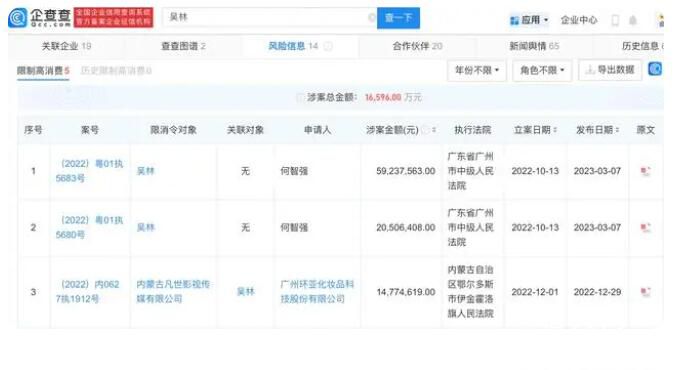Switch to 新闻舆情 65 tab
Viewport: 673px width, 370px height.
(x=534, y=46)
